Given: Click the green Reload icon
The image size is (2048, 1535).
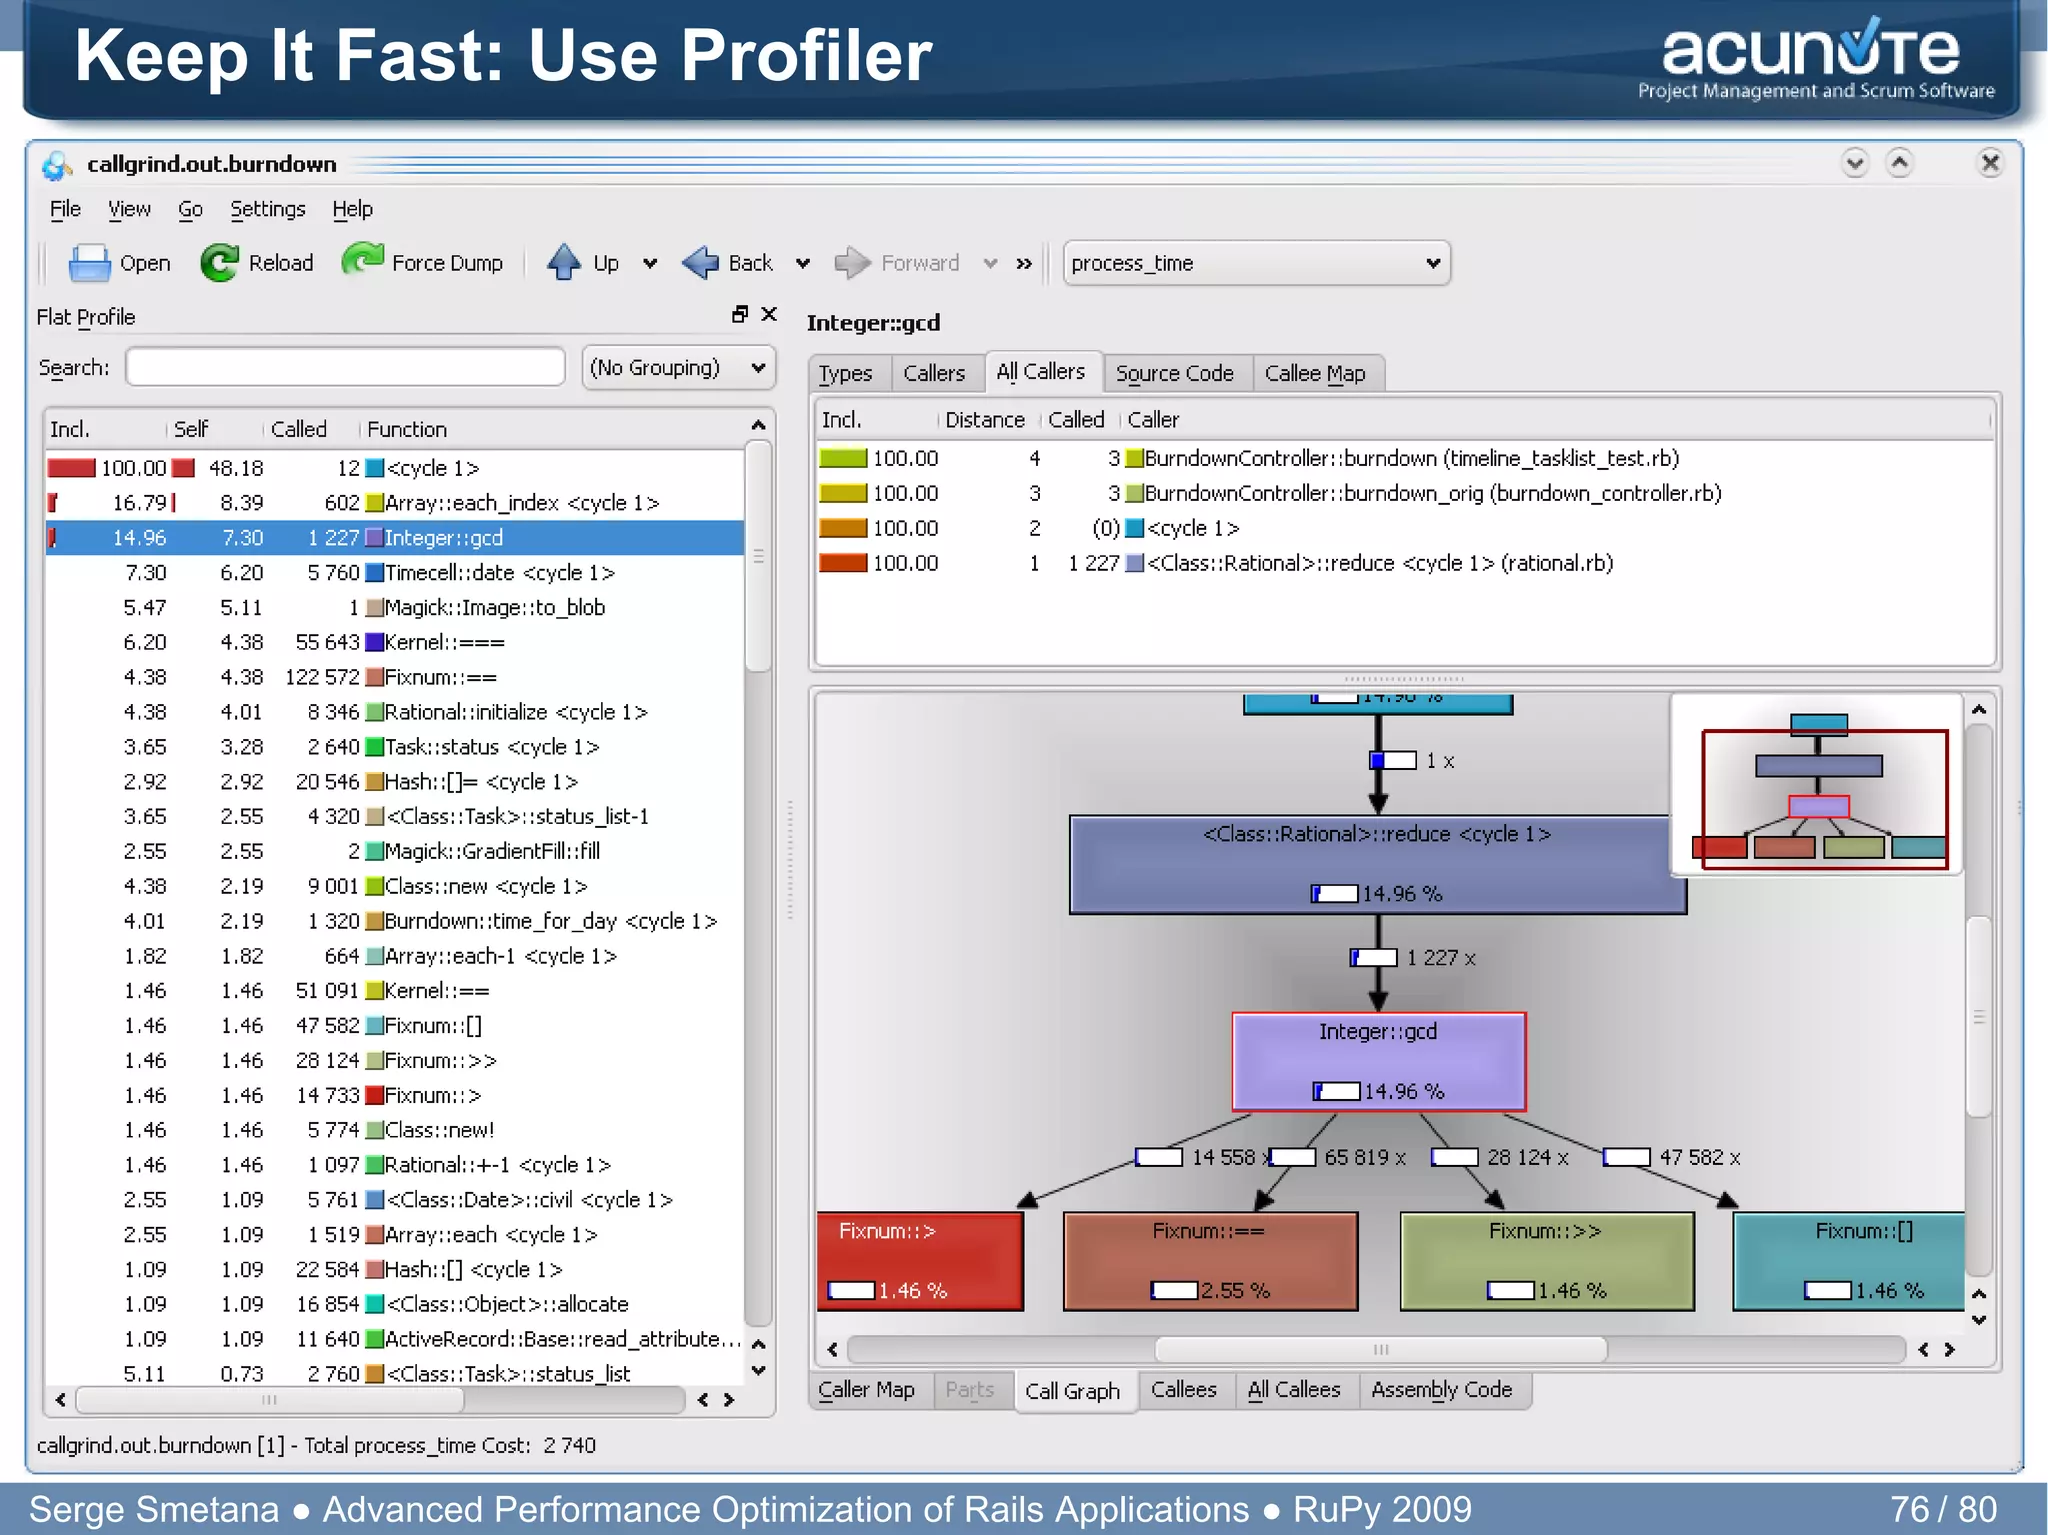Looking at the screenshot, I should (219, 263).
